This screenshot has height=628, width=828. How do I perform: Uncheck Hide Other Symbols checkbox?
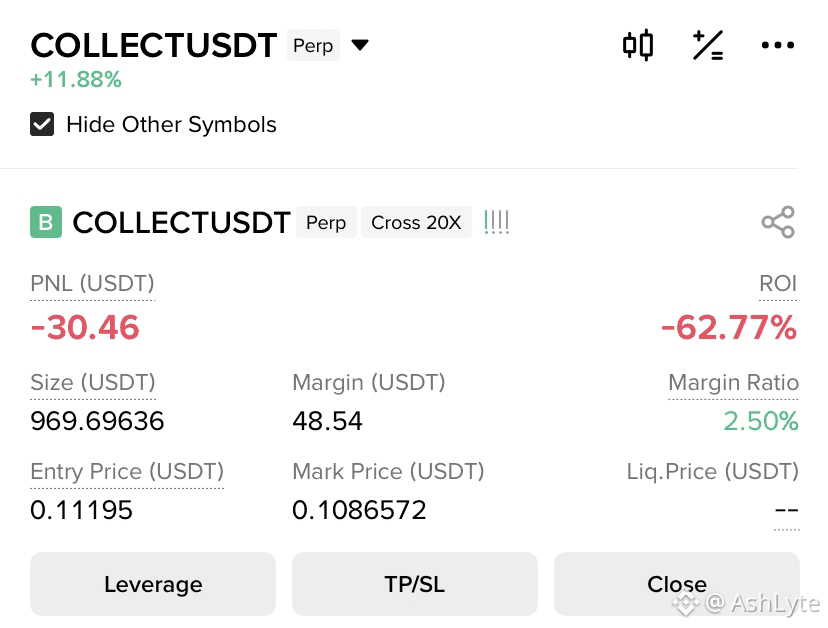pyautogui.click(x=42, y=124)
